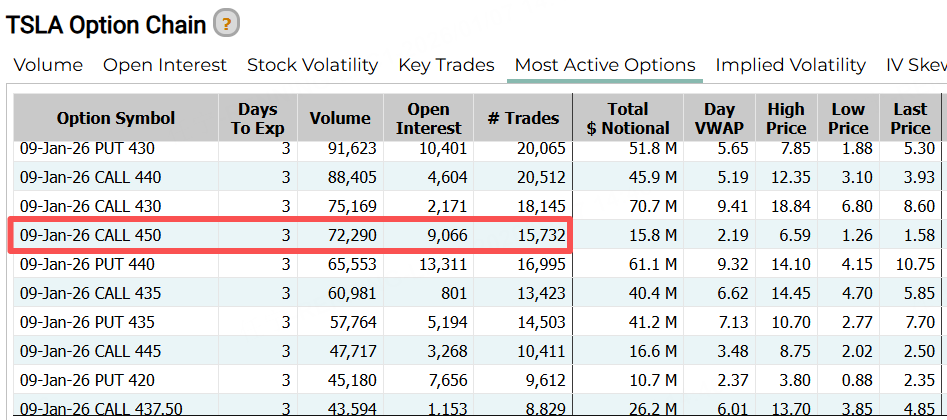The image size is (947, 420).
Task: Open the Implied Volatility tab
Action: pos(790,65)
